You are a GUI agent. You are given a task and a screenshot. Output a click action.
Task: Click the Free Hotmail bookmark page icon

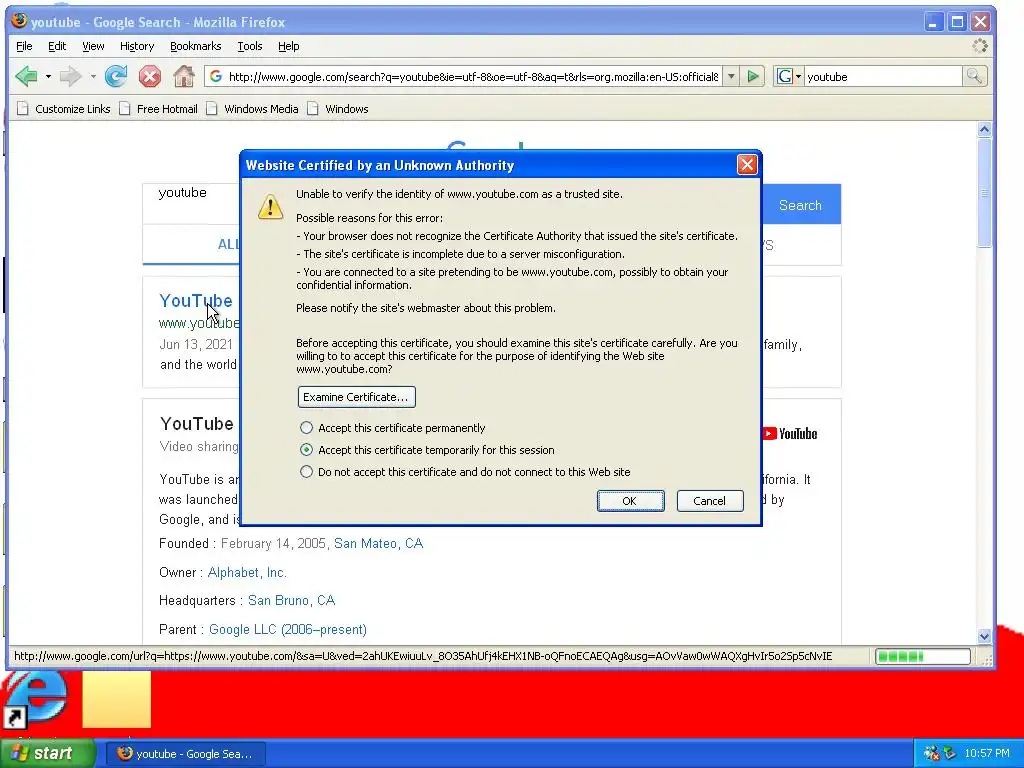pyautogui.click(x=125, y=108)
